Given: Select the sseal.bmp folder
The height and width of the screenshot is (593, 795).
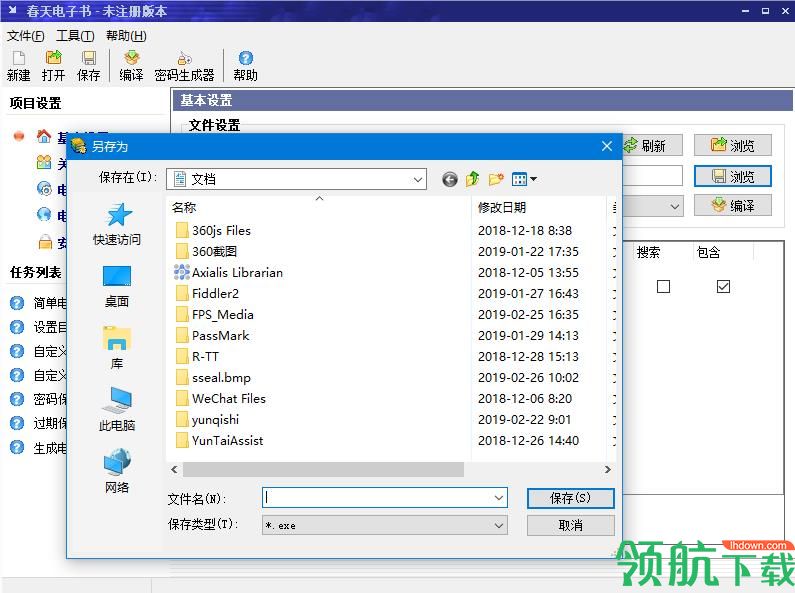Looking at the screenshot, I should (x=213, y=378).
